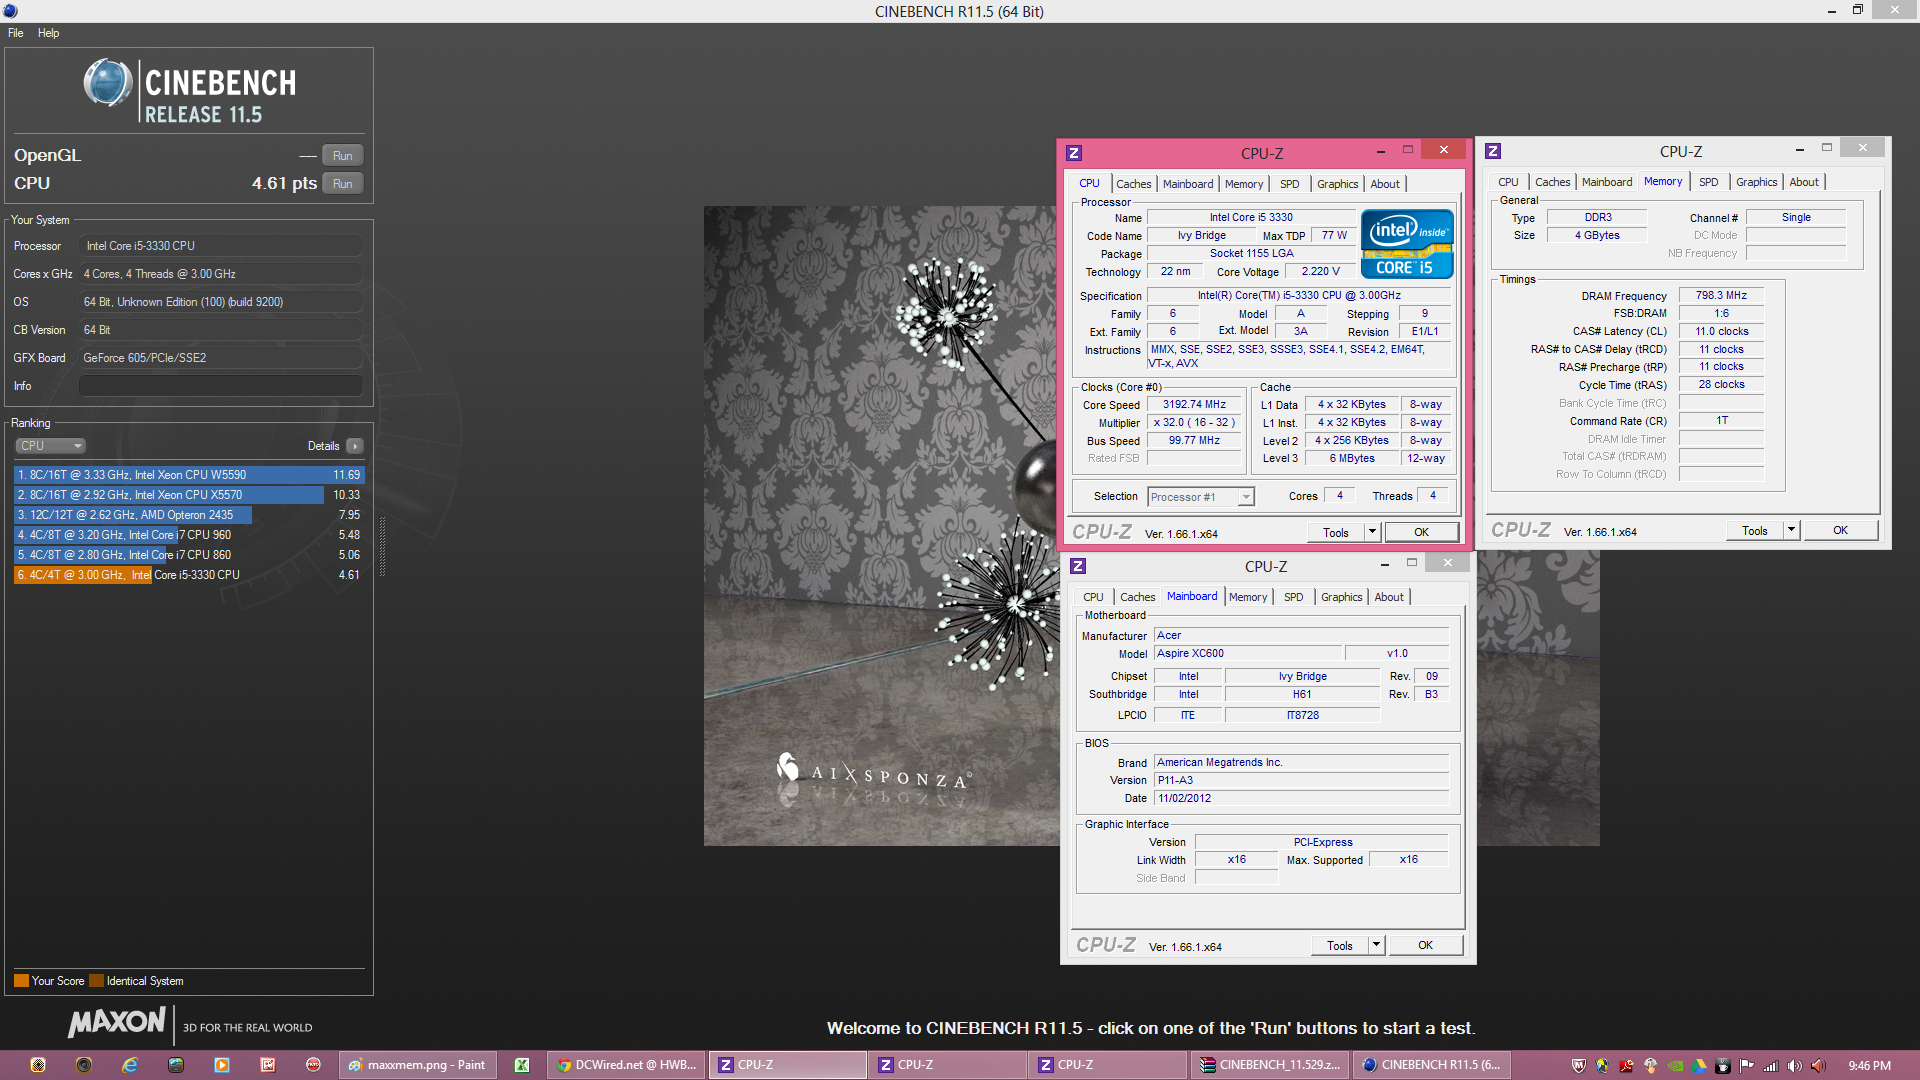1920x1080 pixels.
Task: Open Internet Explorer from the taskbar
Action: point(130,1065)
